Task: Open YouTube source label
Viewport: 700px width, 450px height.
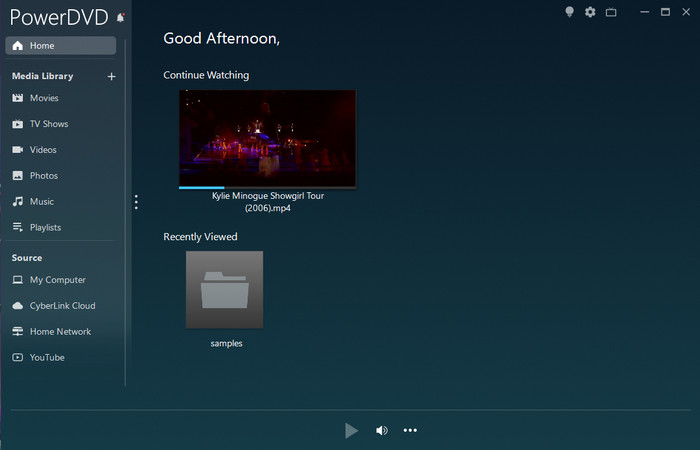Action: tap(47, 358)
